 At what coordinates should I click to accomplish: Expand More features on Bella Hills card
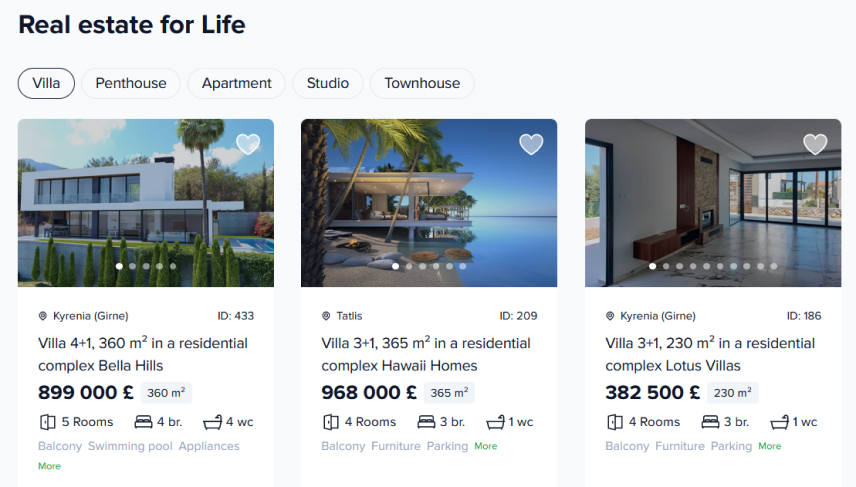(x=49, y=466)
